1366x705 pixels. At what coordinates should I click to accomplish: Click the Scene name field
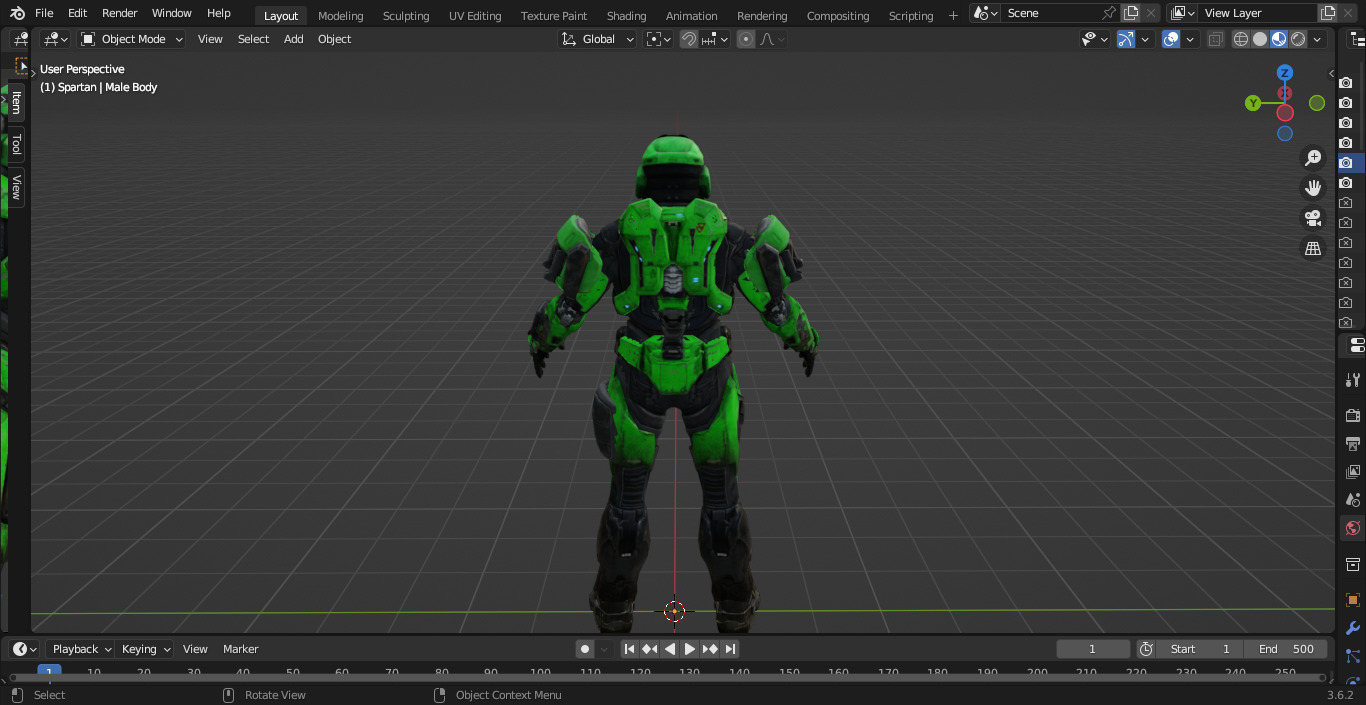tap(1050, 13)
